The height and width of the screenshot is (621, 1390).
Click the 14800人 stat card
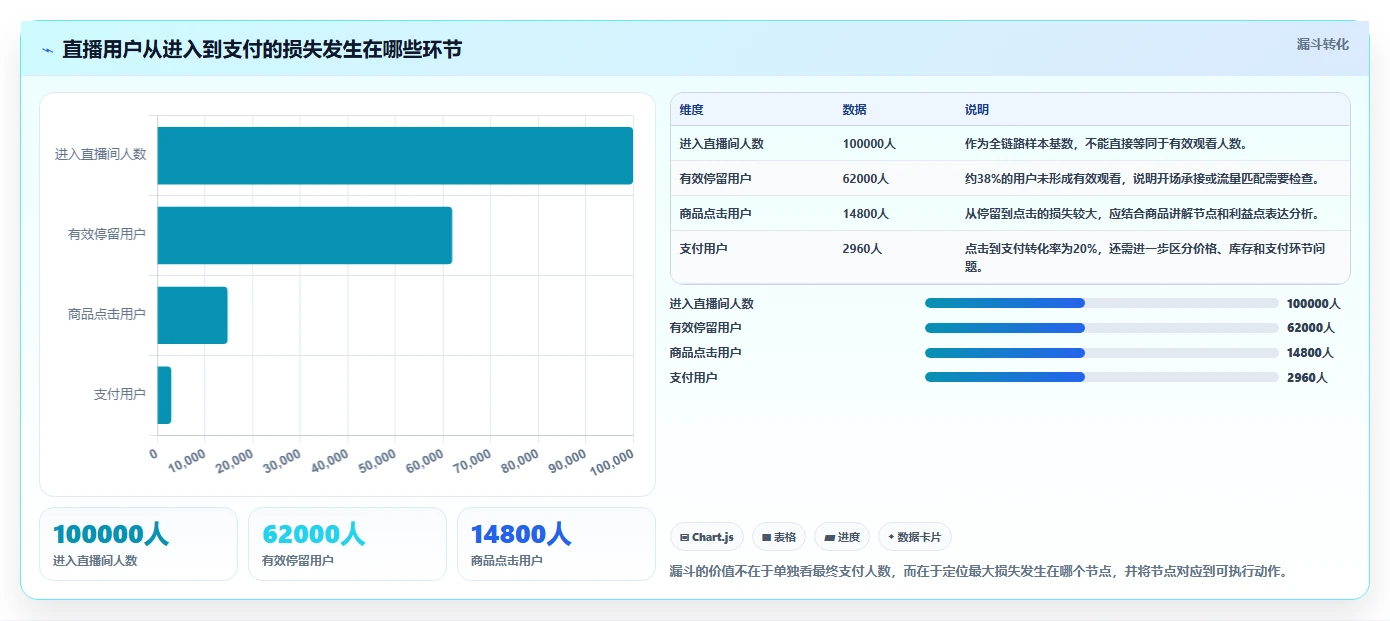(x=556, y=544)
